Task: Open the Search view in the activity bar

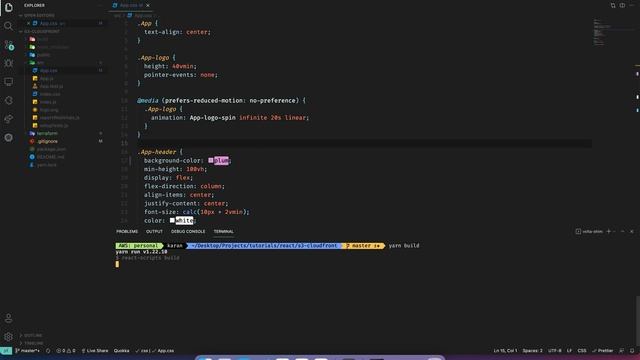Action: pyautogui.click(x=9, y=26)
